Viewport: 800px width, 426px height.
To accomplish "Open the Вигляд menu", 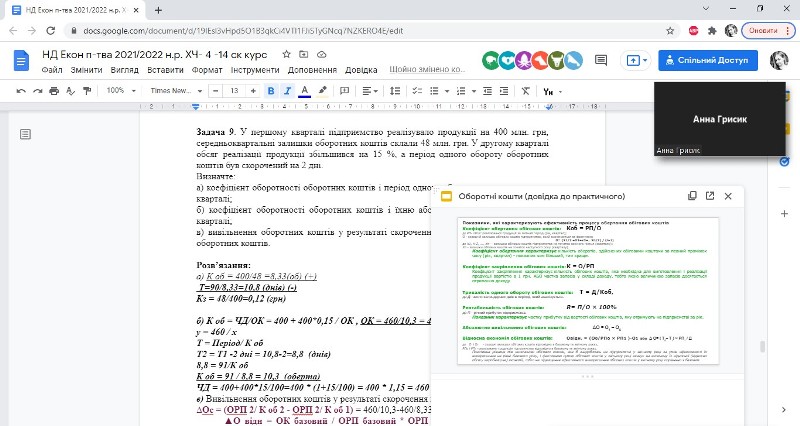I will [x=124, y=70].
